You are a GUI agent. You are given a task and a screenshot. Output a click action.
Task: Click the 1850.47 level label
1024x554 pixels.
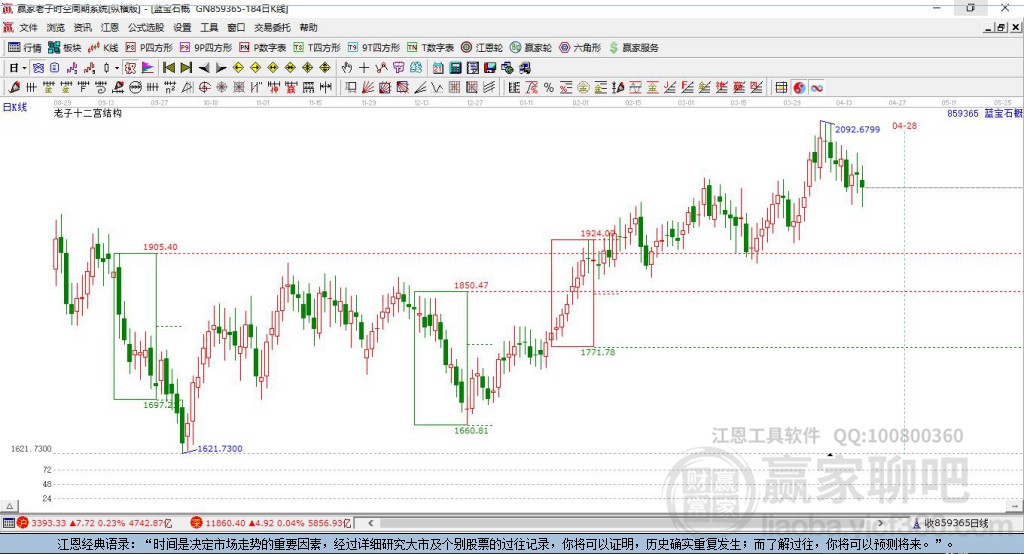pos(471,285)
